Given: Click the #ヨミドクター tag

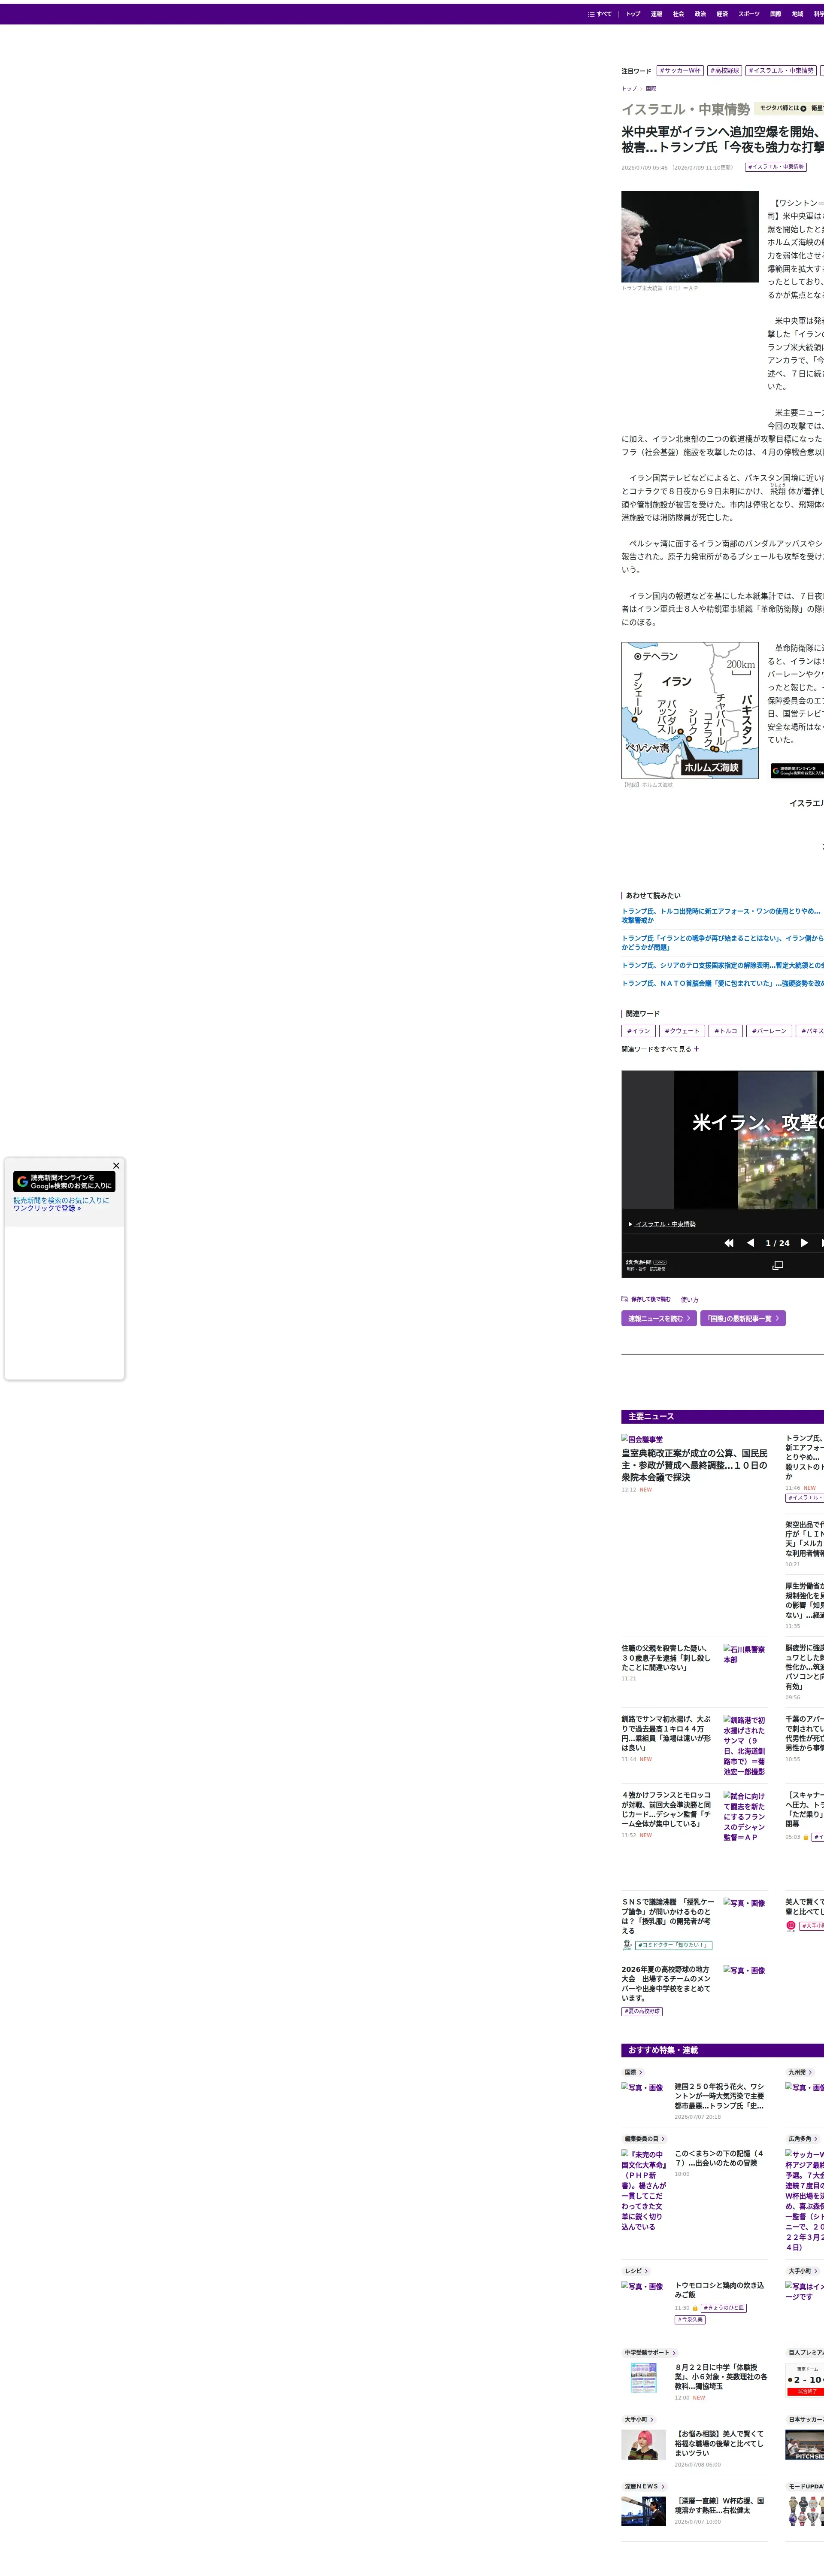Looking at the screenshot, I should 674,1945.
